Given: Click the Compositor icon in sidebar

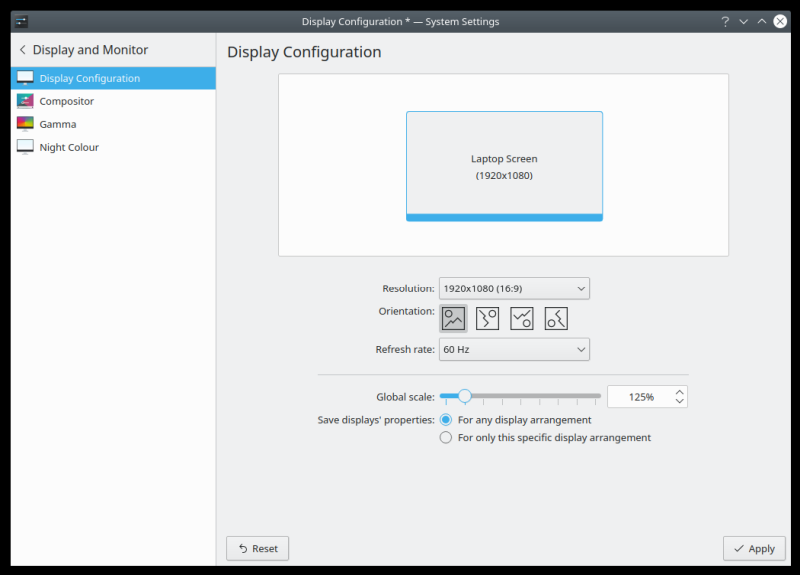Looking at the screenshot, I should coord(25,101).
